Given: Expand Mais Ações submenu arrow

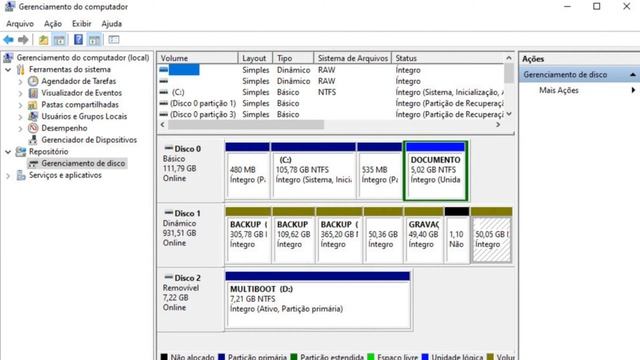Looking at the screenshot, I should (633, 90).
